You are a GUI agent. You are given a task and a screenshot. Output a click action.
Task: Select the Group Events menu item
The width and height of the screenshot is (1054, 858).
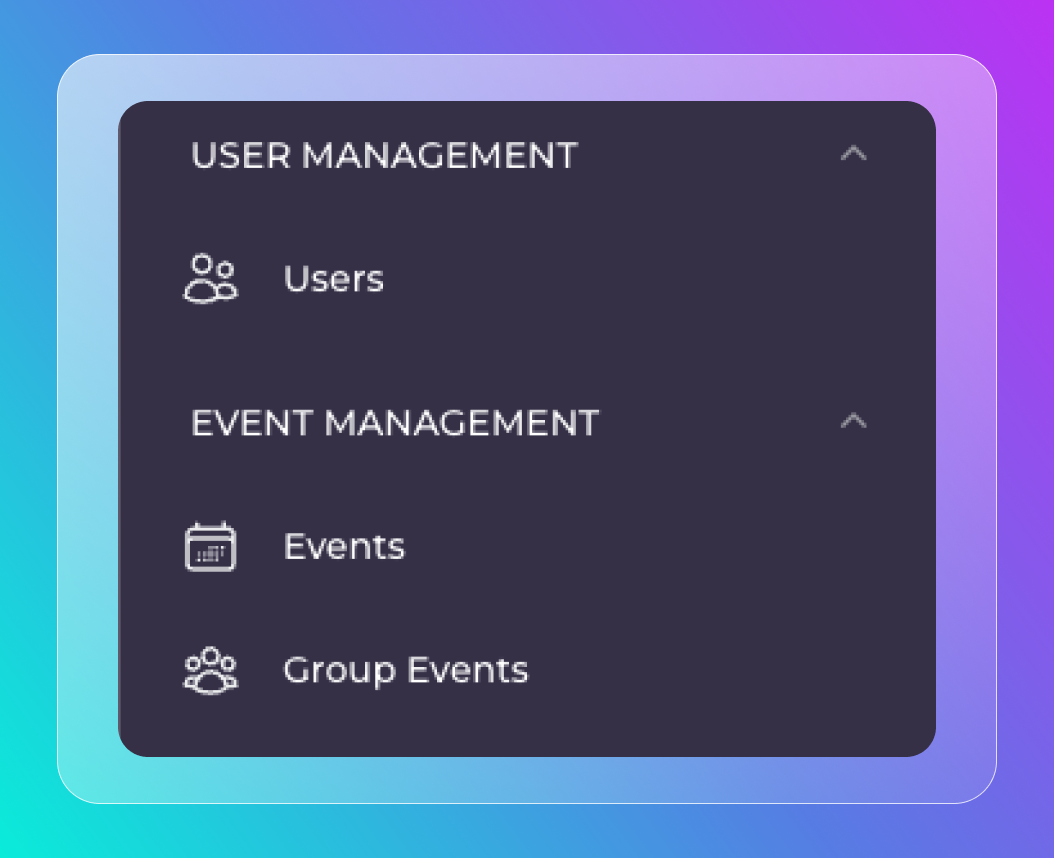405,670
